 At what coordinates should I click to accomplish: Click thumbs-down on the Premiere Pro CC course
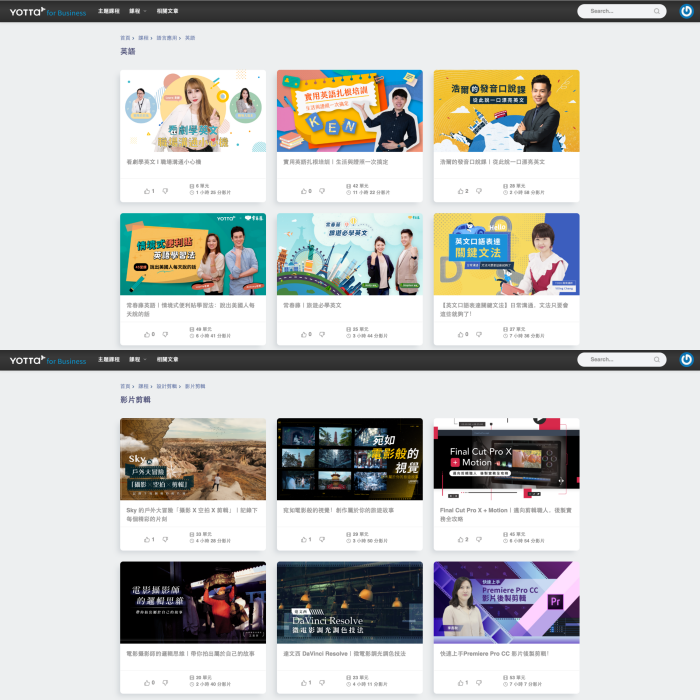(477, 683)
